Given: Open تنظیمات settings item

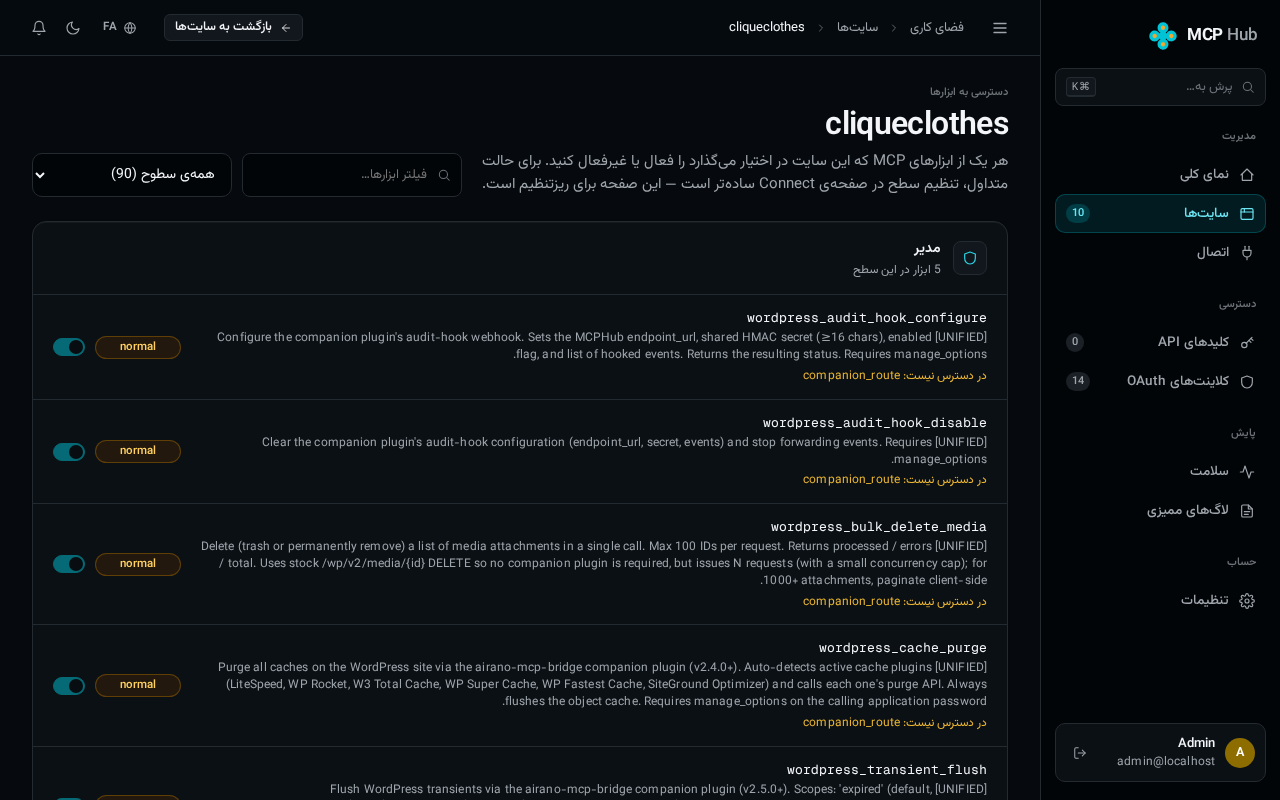Looking at the screenshot, I should 1160,600.
